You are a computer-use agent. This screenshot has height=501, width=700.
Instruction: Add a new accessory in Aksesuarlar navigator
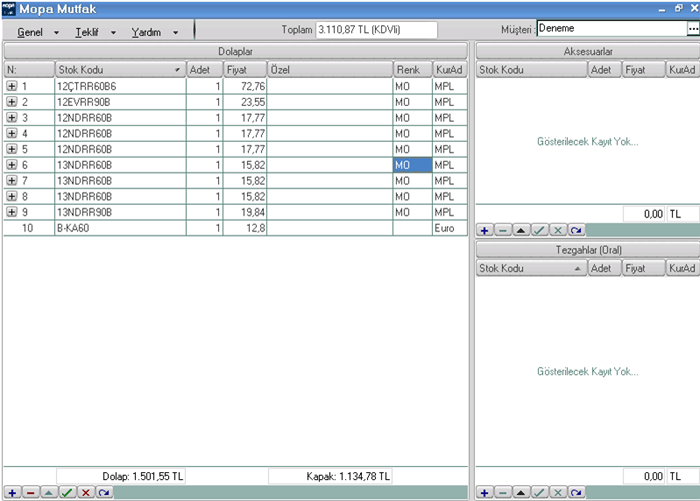point(485,230)
